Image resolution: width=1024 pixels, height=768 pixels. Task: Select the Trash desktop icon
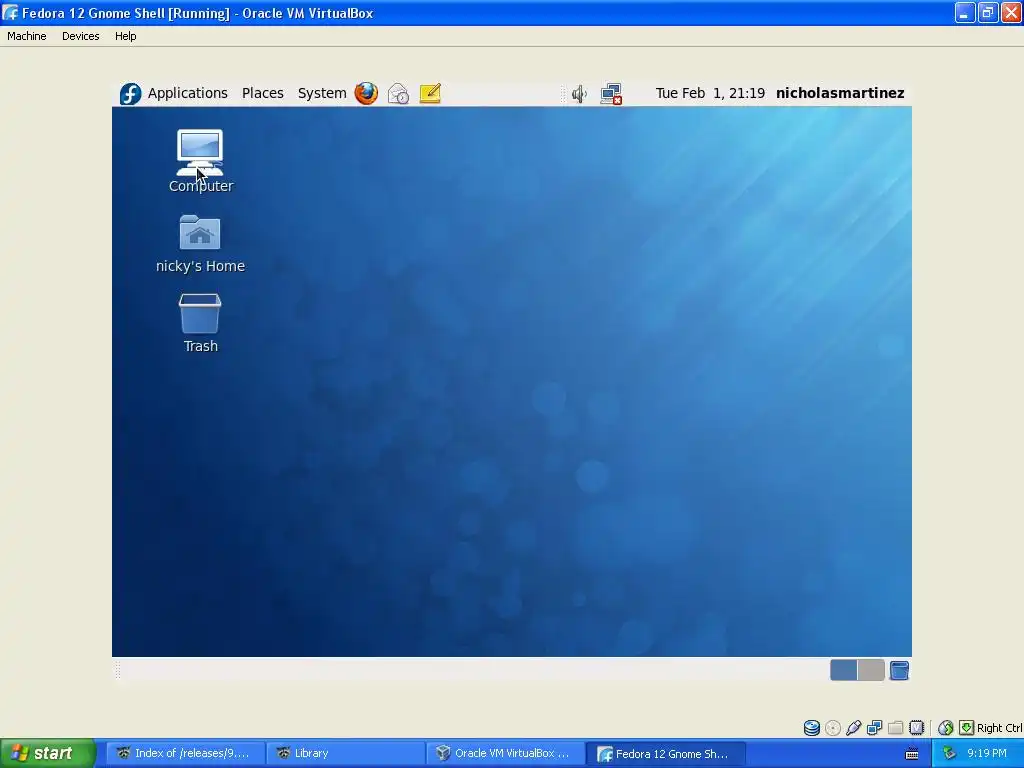click(200, 323)
